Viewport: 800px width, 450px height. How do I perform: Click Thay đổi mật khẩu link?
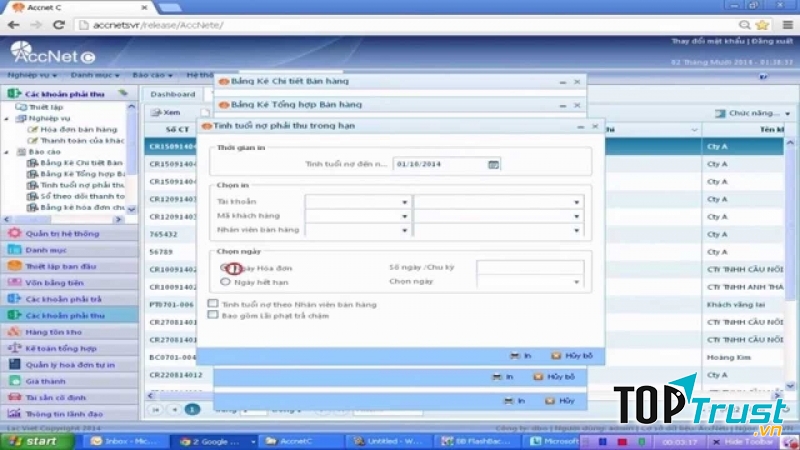pos(708,41)
